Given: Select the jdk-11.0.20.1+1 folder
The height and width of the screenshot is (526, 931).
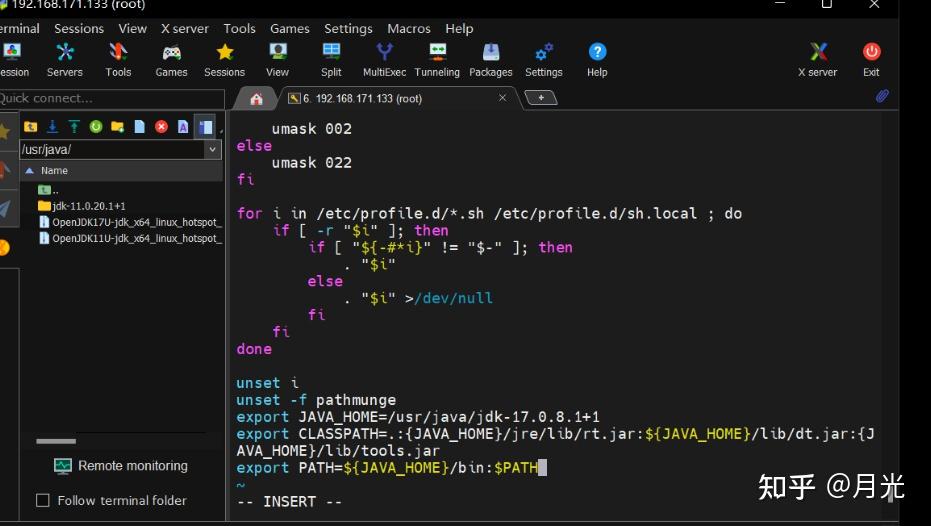Looking at the screenshot, I should (x=82, y=206).
